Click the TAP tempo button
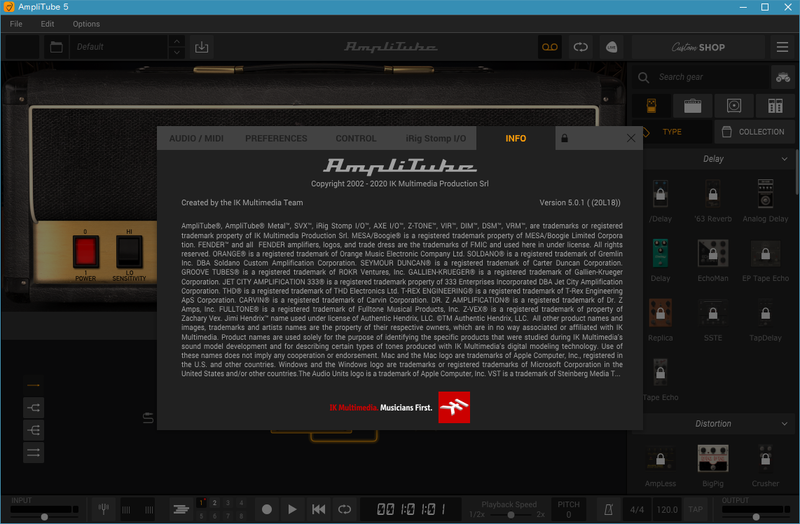Screen dimensions: 800x524 695,509
